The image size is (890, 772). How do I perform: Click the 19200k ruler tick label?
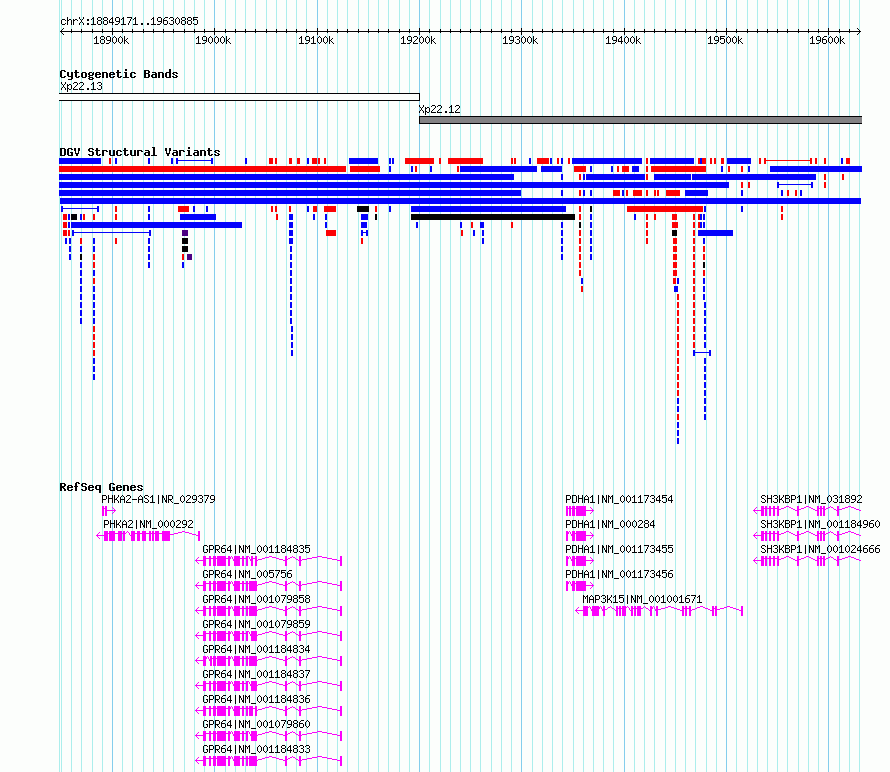pyautogui.click(x=418, y=40)
